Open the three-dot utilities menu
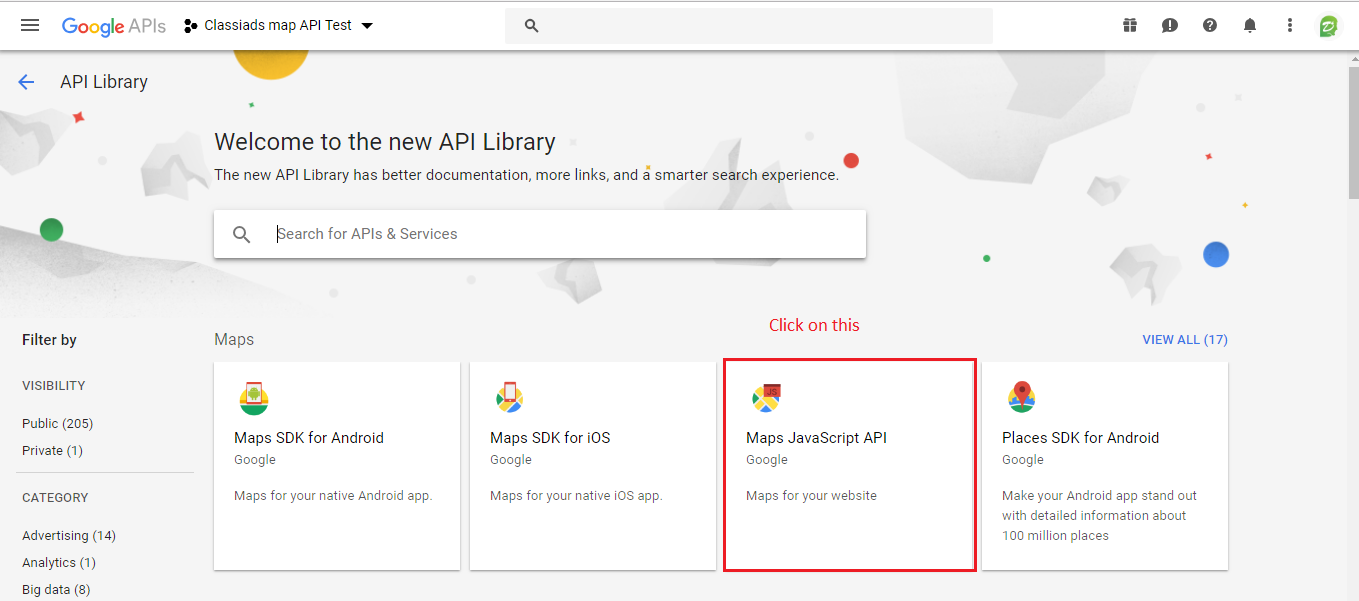The image size is (1359, 601). click(1290, 26)
